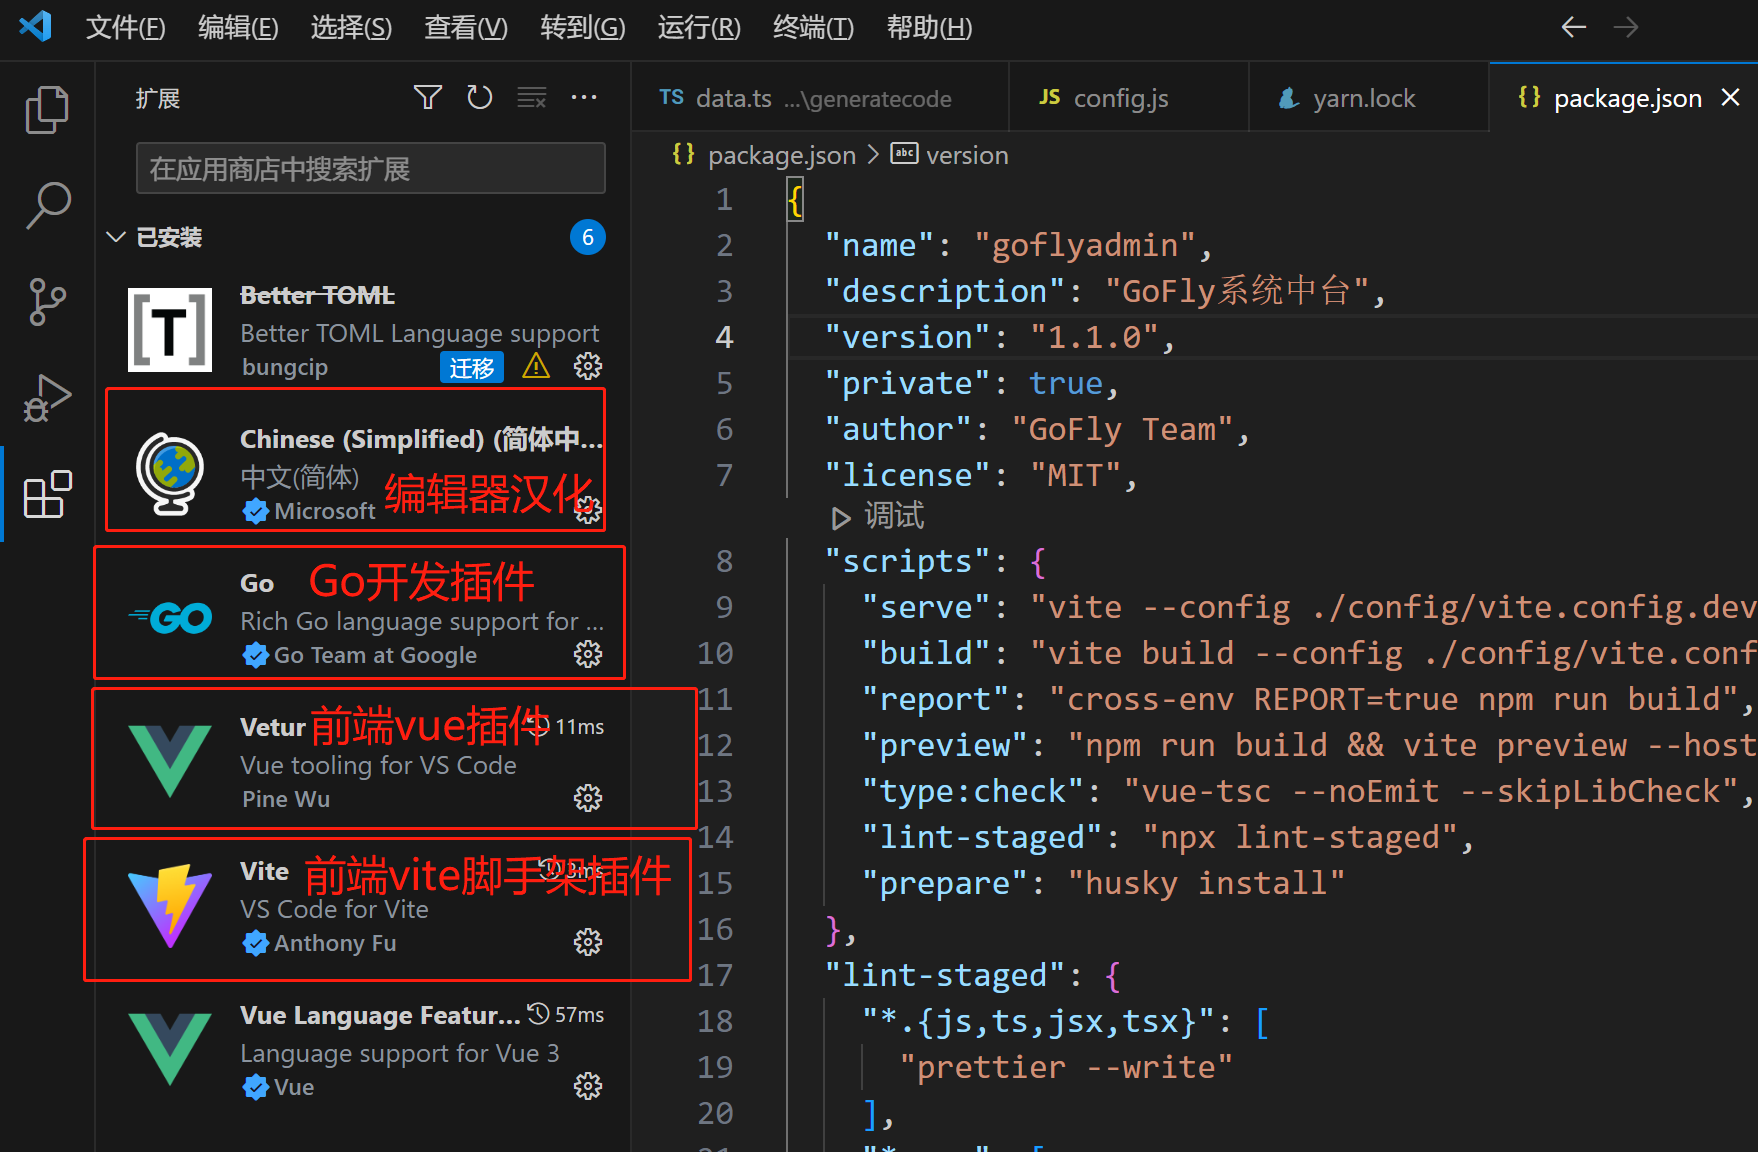Collapse the installed extensions section
The height and width of the screenshot is (1152, 1758).
[116, 237]
